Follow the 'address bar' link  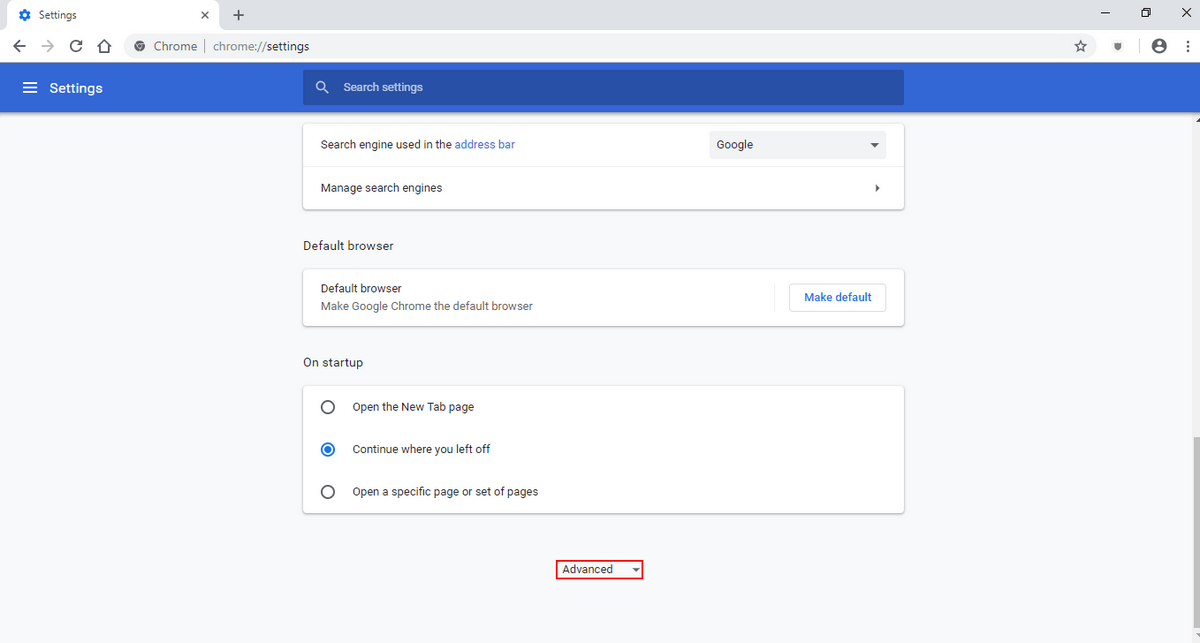(x=485, y=145)
